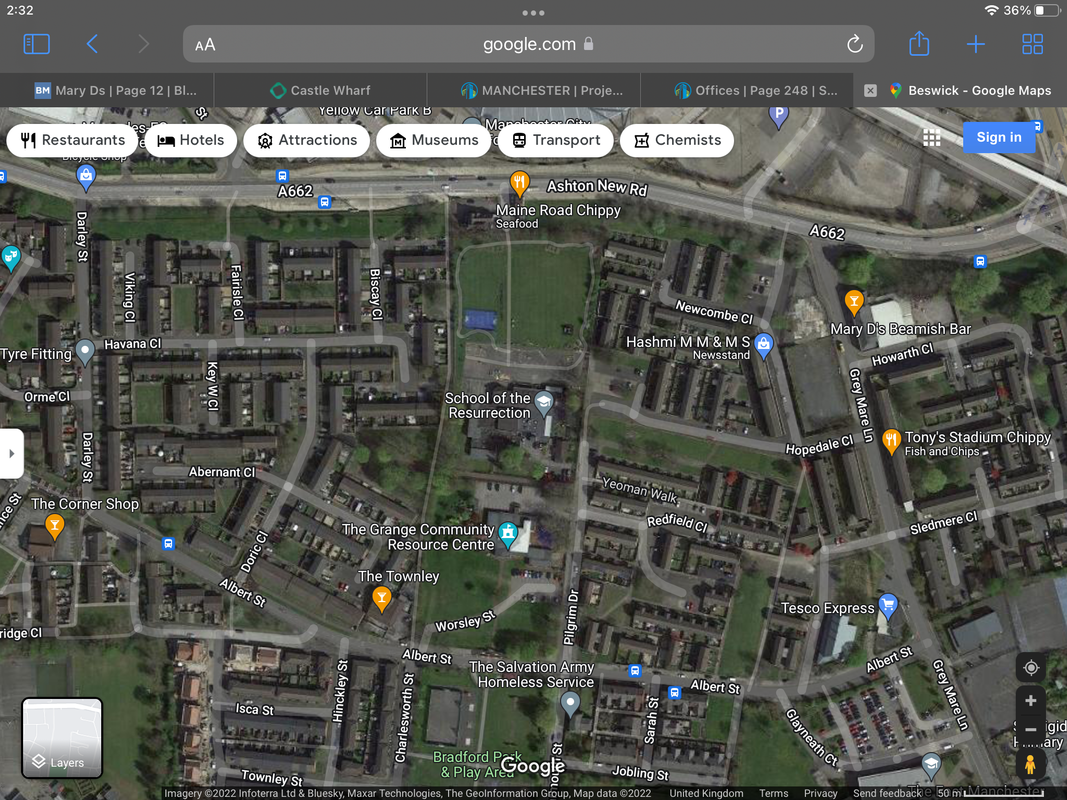Viewport: 1067px width, 800px height.
Task: Filter map by Transport
Action: 556,140
